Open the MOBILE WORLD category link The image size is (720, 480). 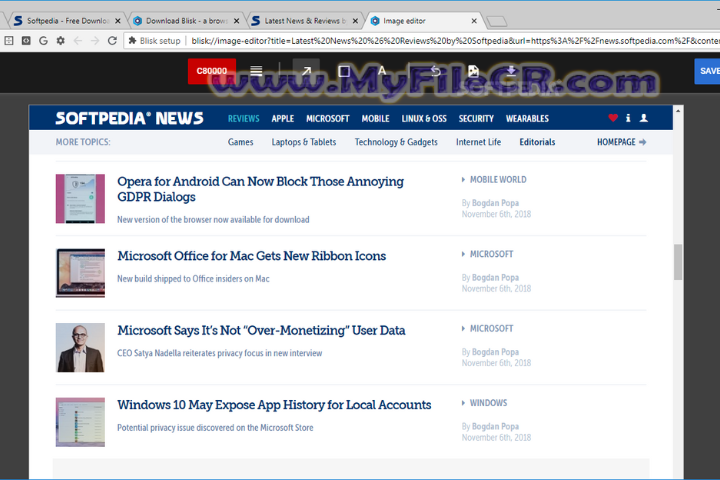coord(498,179)
